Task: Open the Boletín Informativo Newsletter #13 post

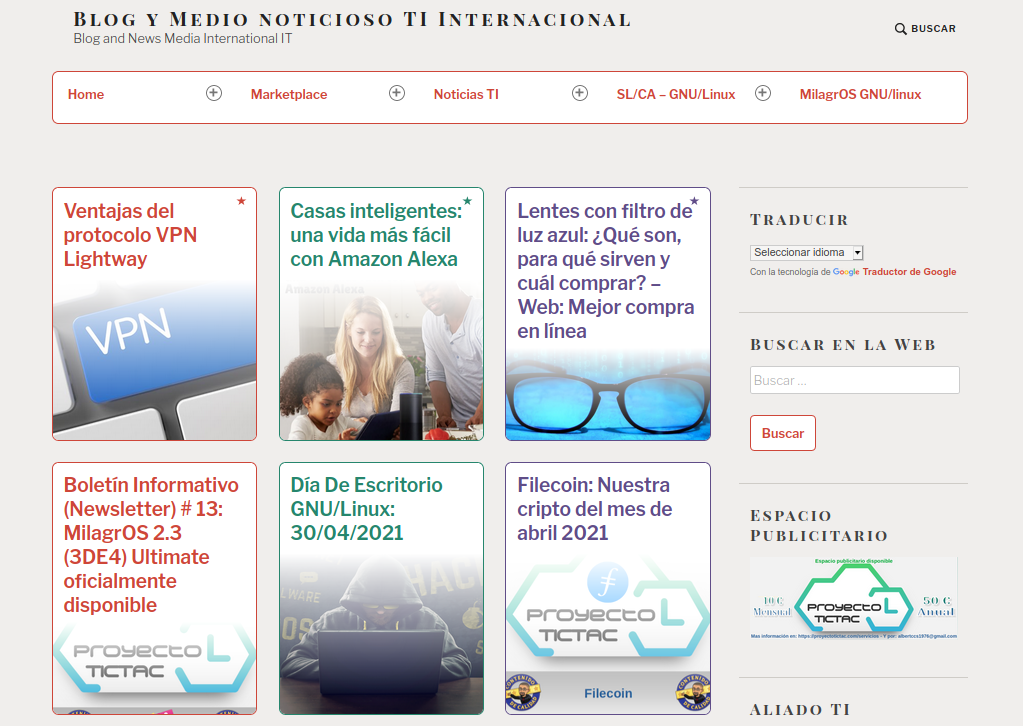Action: click(x=151, y=544)
